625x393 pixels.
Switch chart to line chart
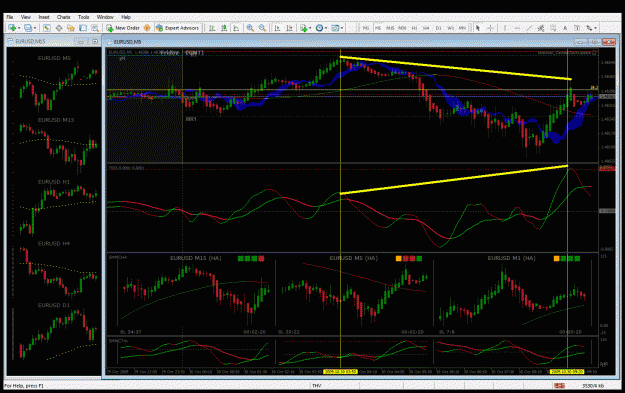(x=236, y=28)
